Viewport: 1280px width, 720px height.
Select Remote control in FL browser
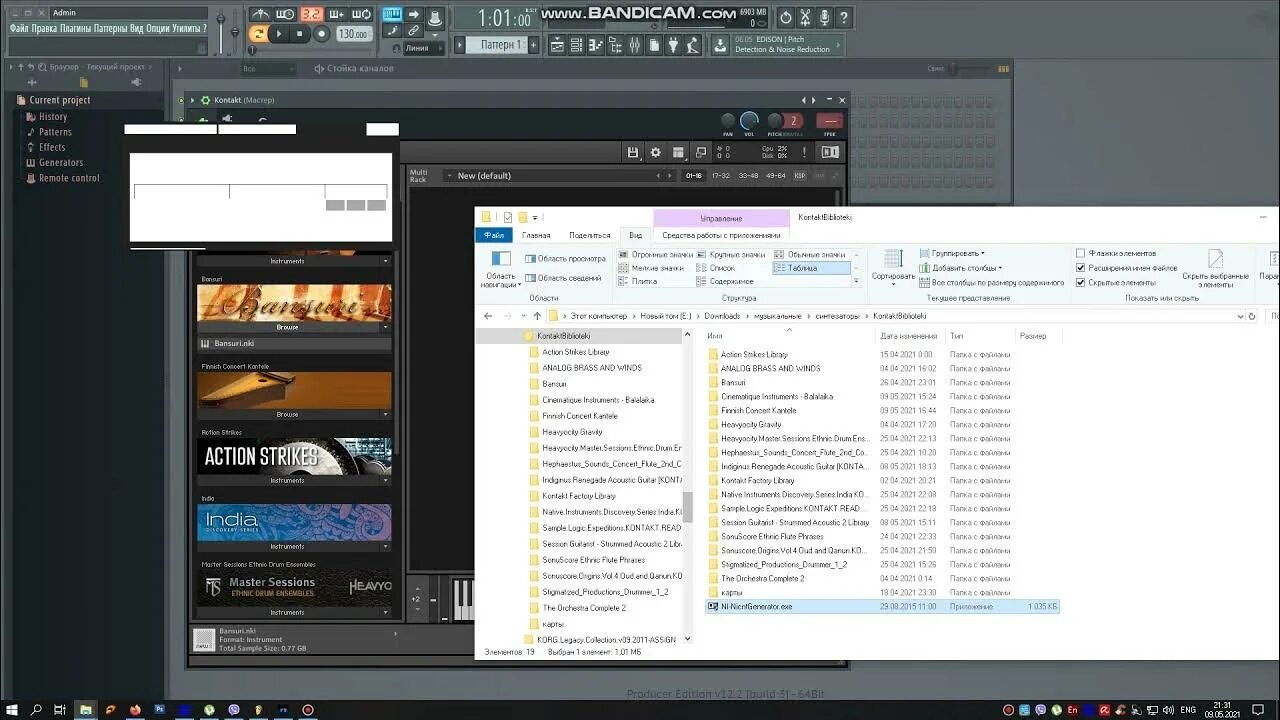69,178
